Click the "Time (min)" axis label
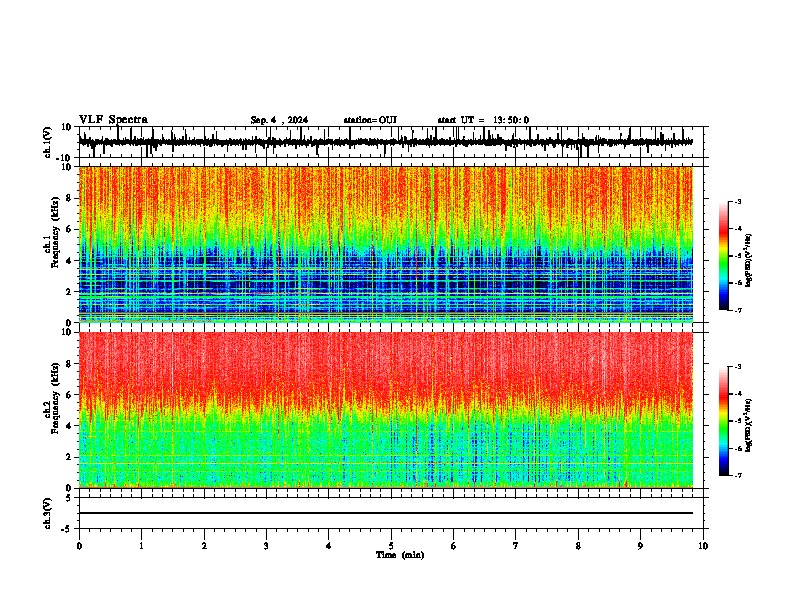Viewport: 792px width, 612px height. [x=400, y=555]
